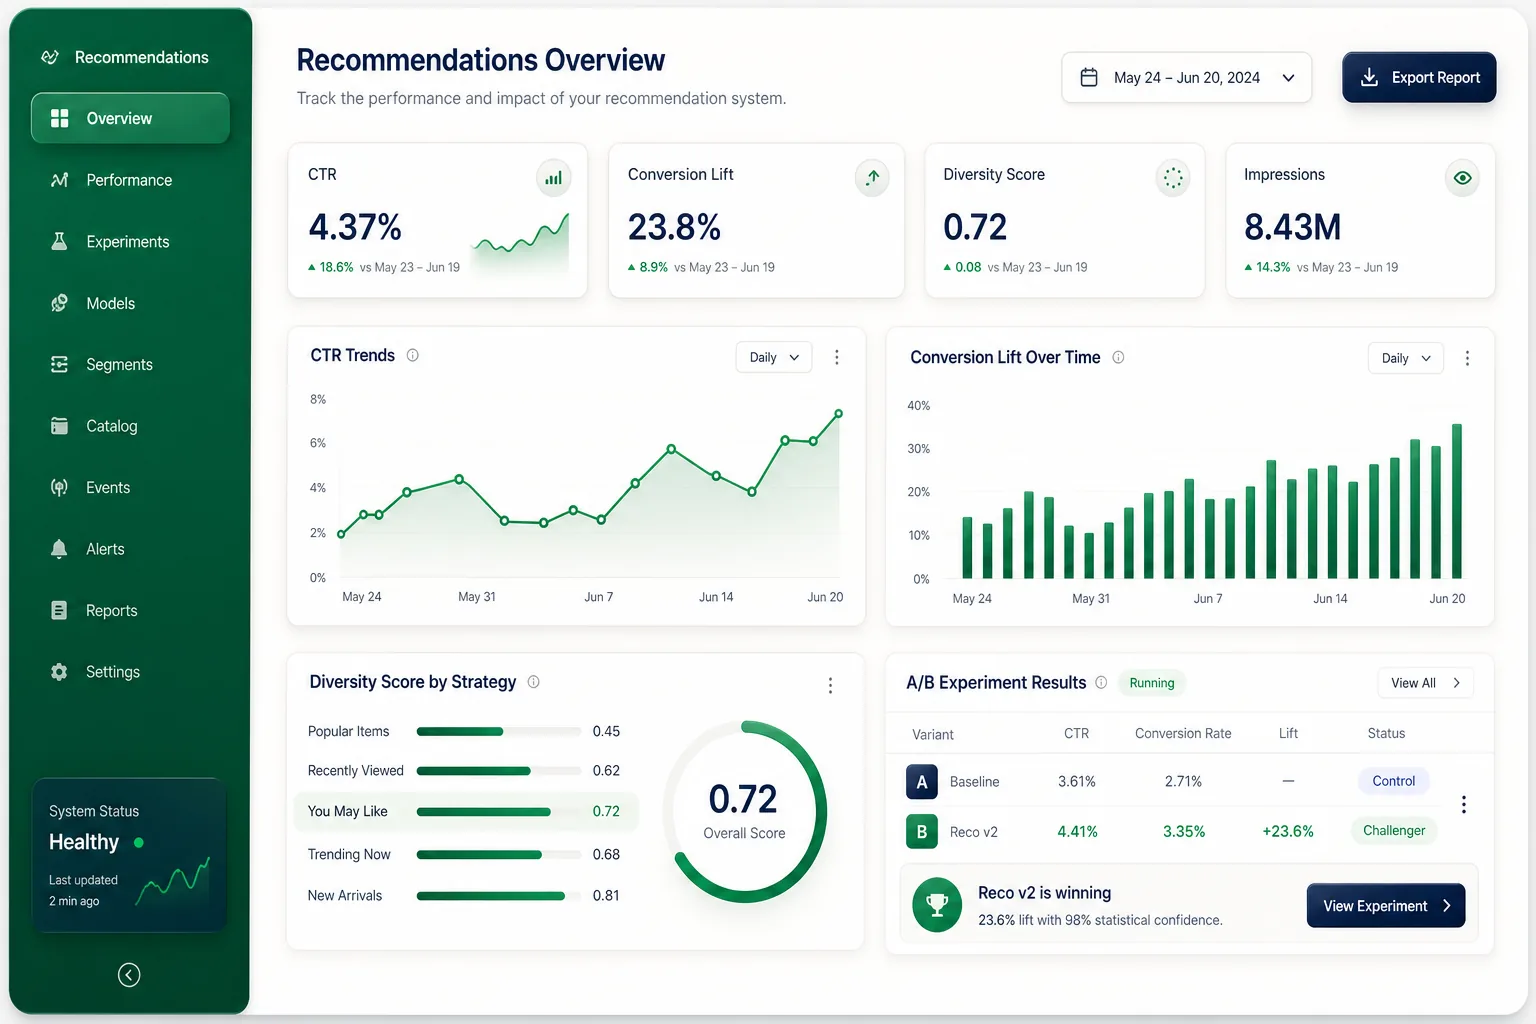
Task: Click the Challenger status tag
Action: coord(1394,830)
